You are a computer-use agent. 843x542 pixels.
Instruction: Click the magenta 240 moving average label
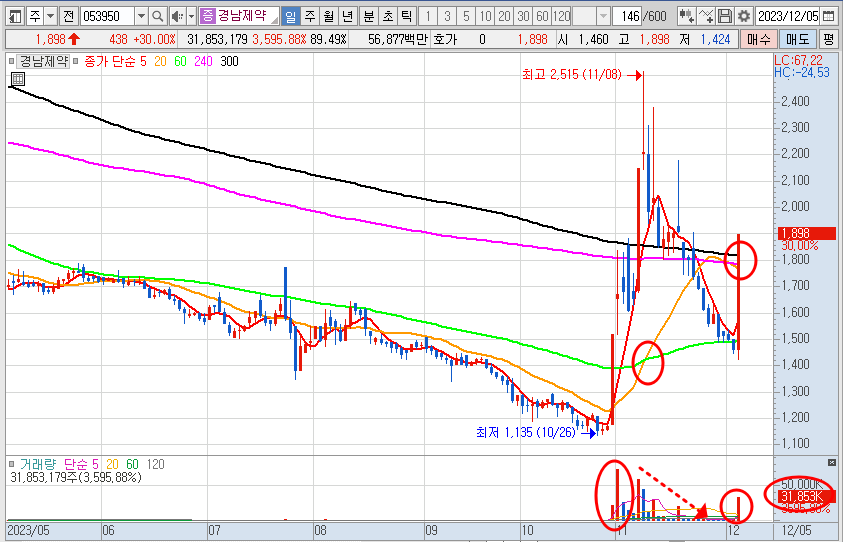203,61
